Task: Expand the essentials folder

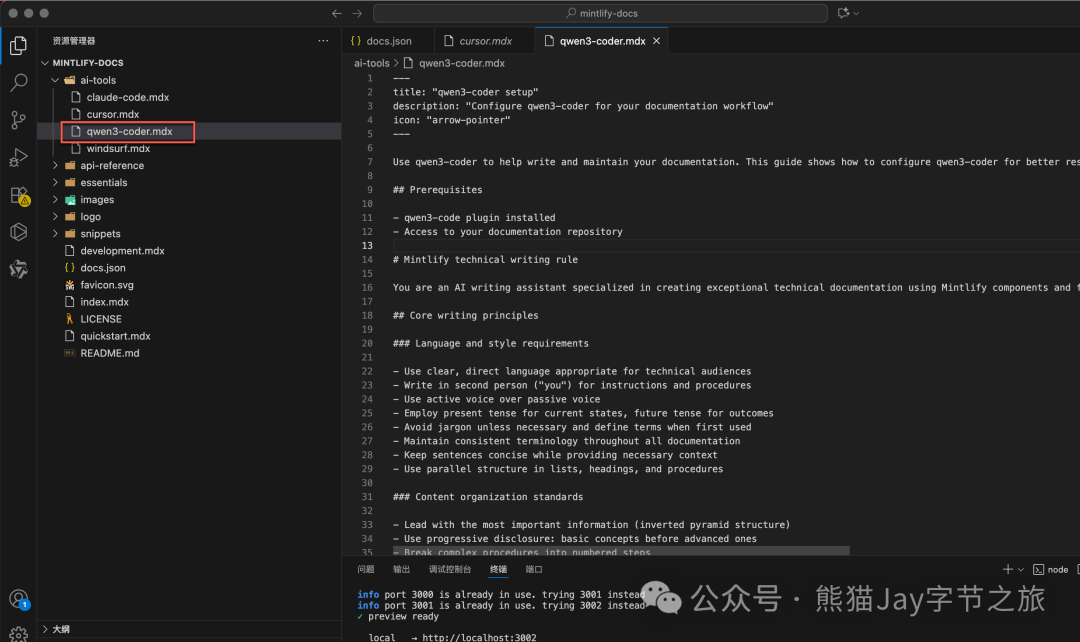Action: click(x=55, y=183)
